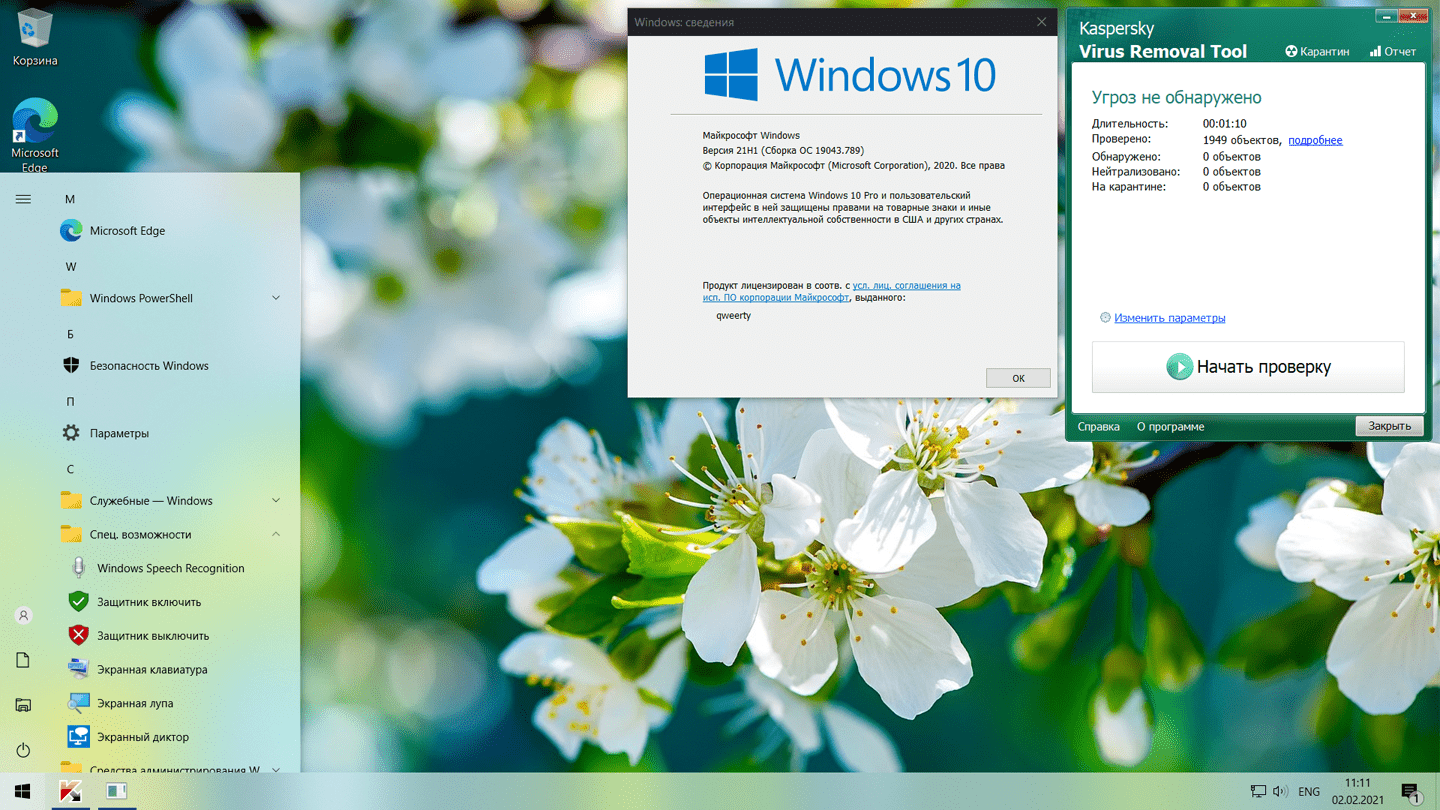Launch Windows Speech Recognition
The image size is (1440, 810).
[170, 568]
